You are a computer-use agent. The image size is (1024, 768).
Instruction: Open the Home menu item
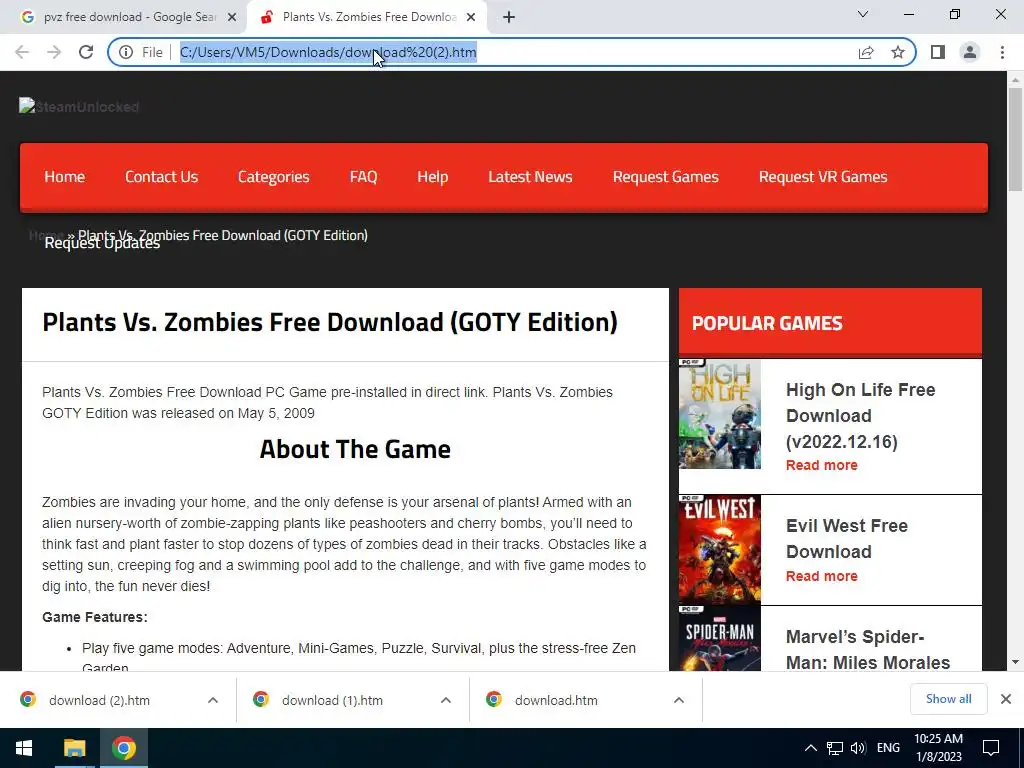point(65,177)
